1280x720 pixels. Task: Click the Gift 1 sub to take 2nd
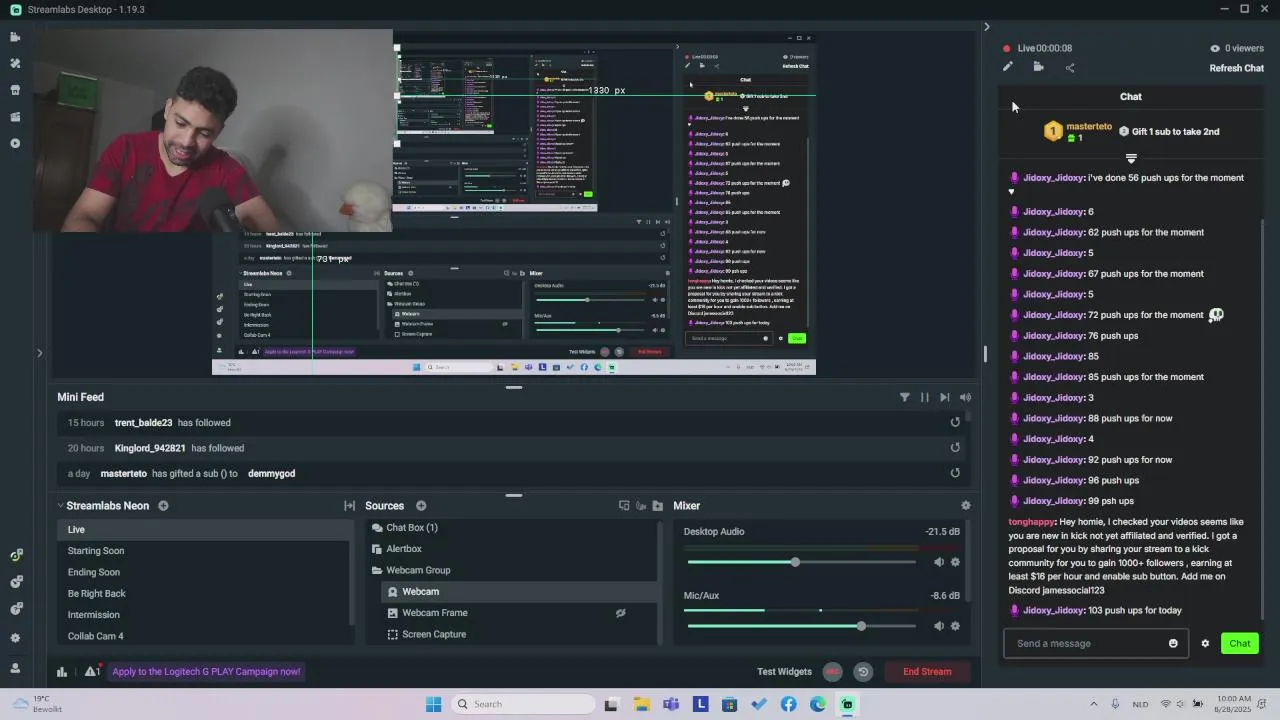pos(1168,132)
